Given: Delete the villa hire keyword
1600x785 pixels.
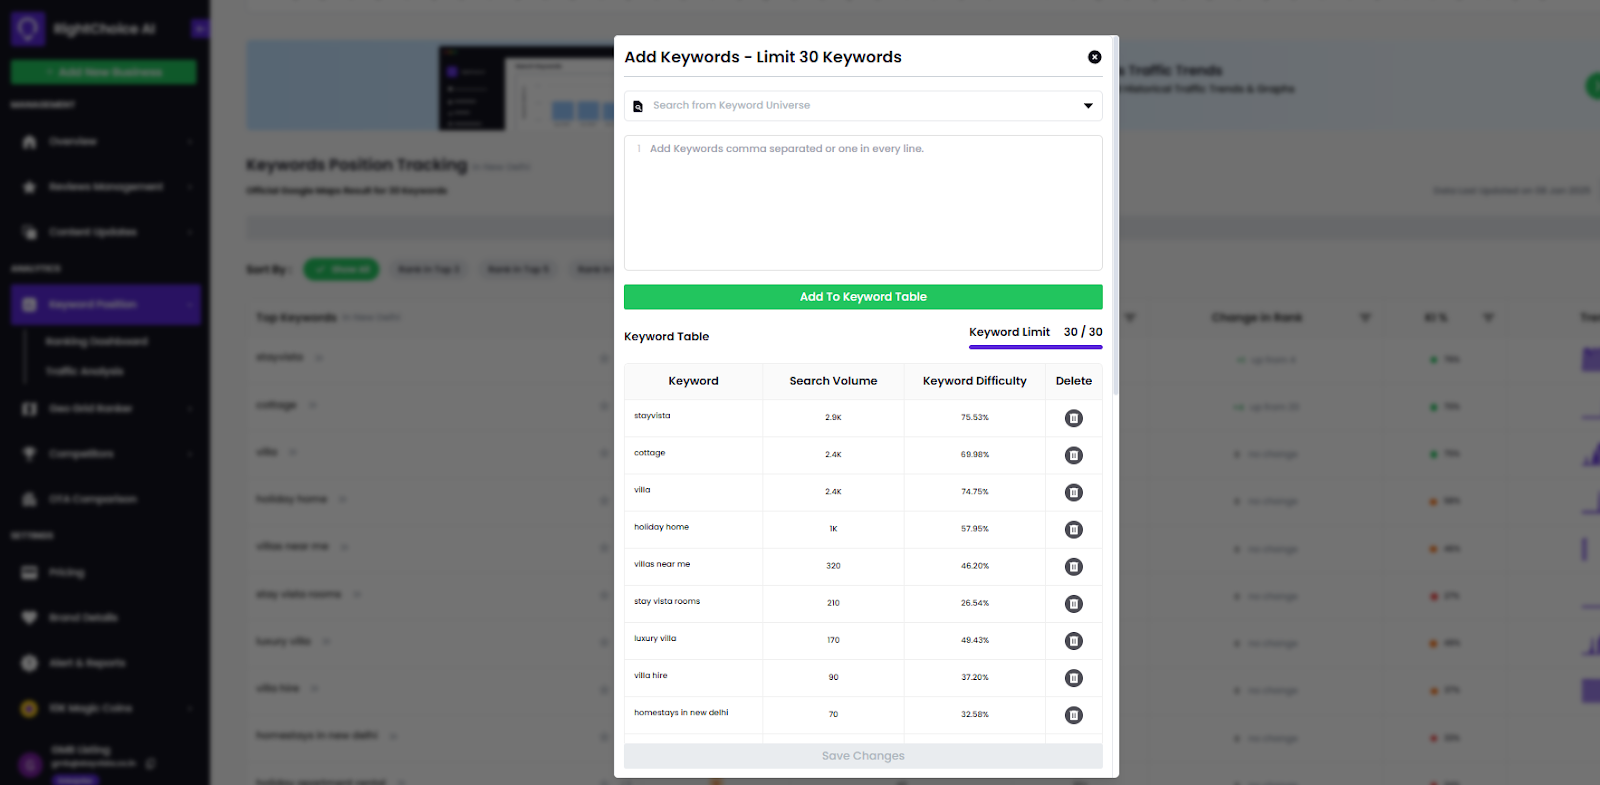Looking at the screenshot, I should 1074,678.
